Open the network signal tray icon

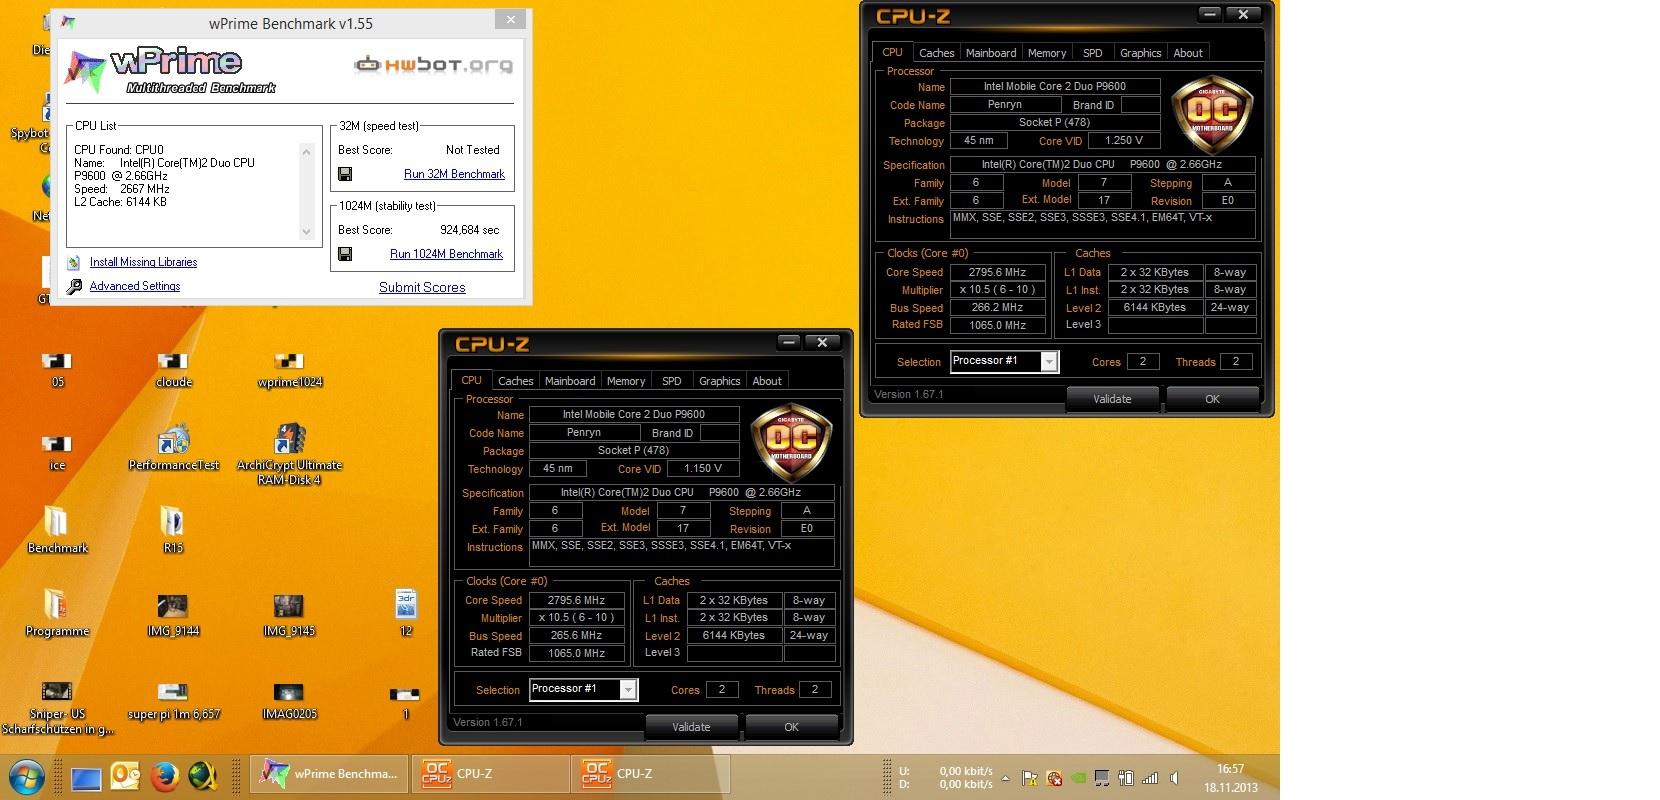click(x=1150, y=778)
